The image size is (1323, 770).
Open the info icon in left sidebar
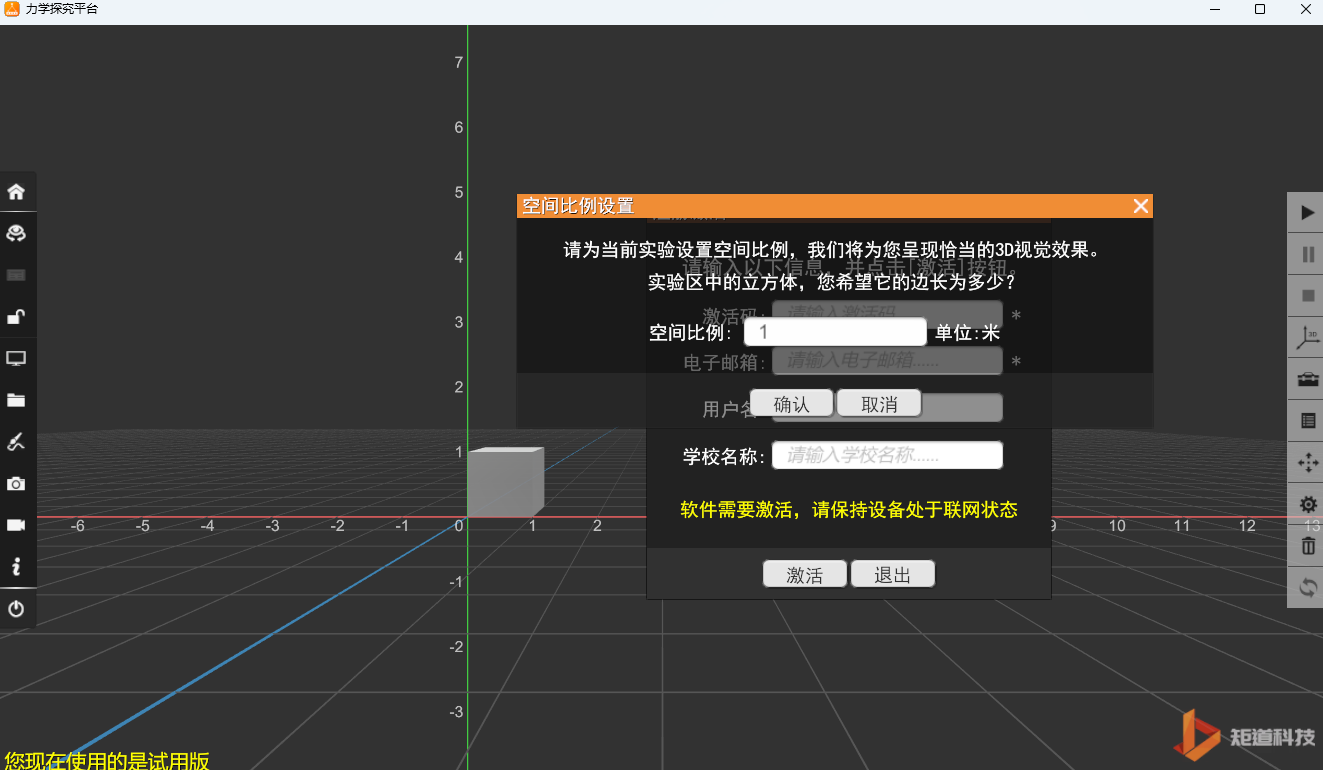pos(16,567)
